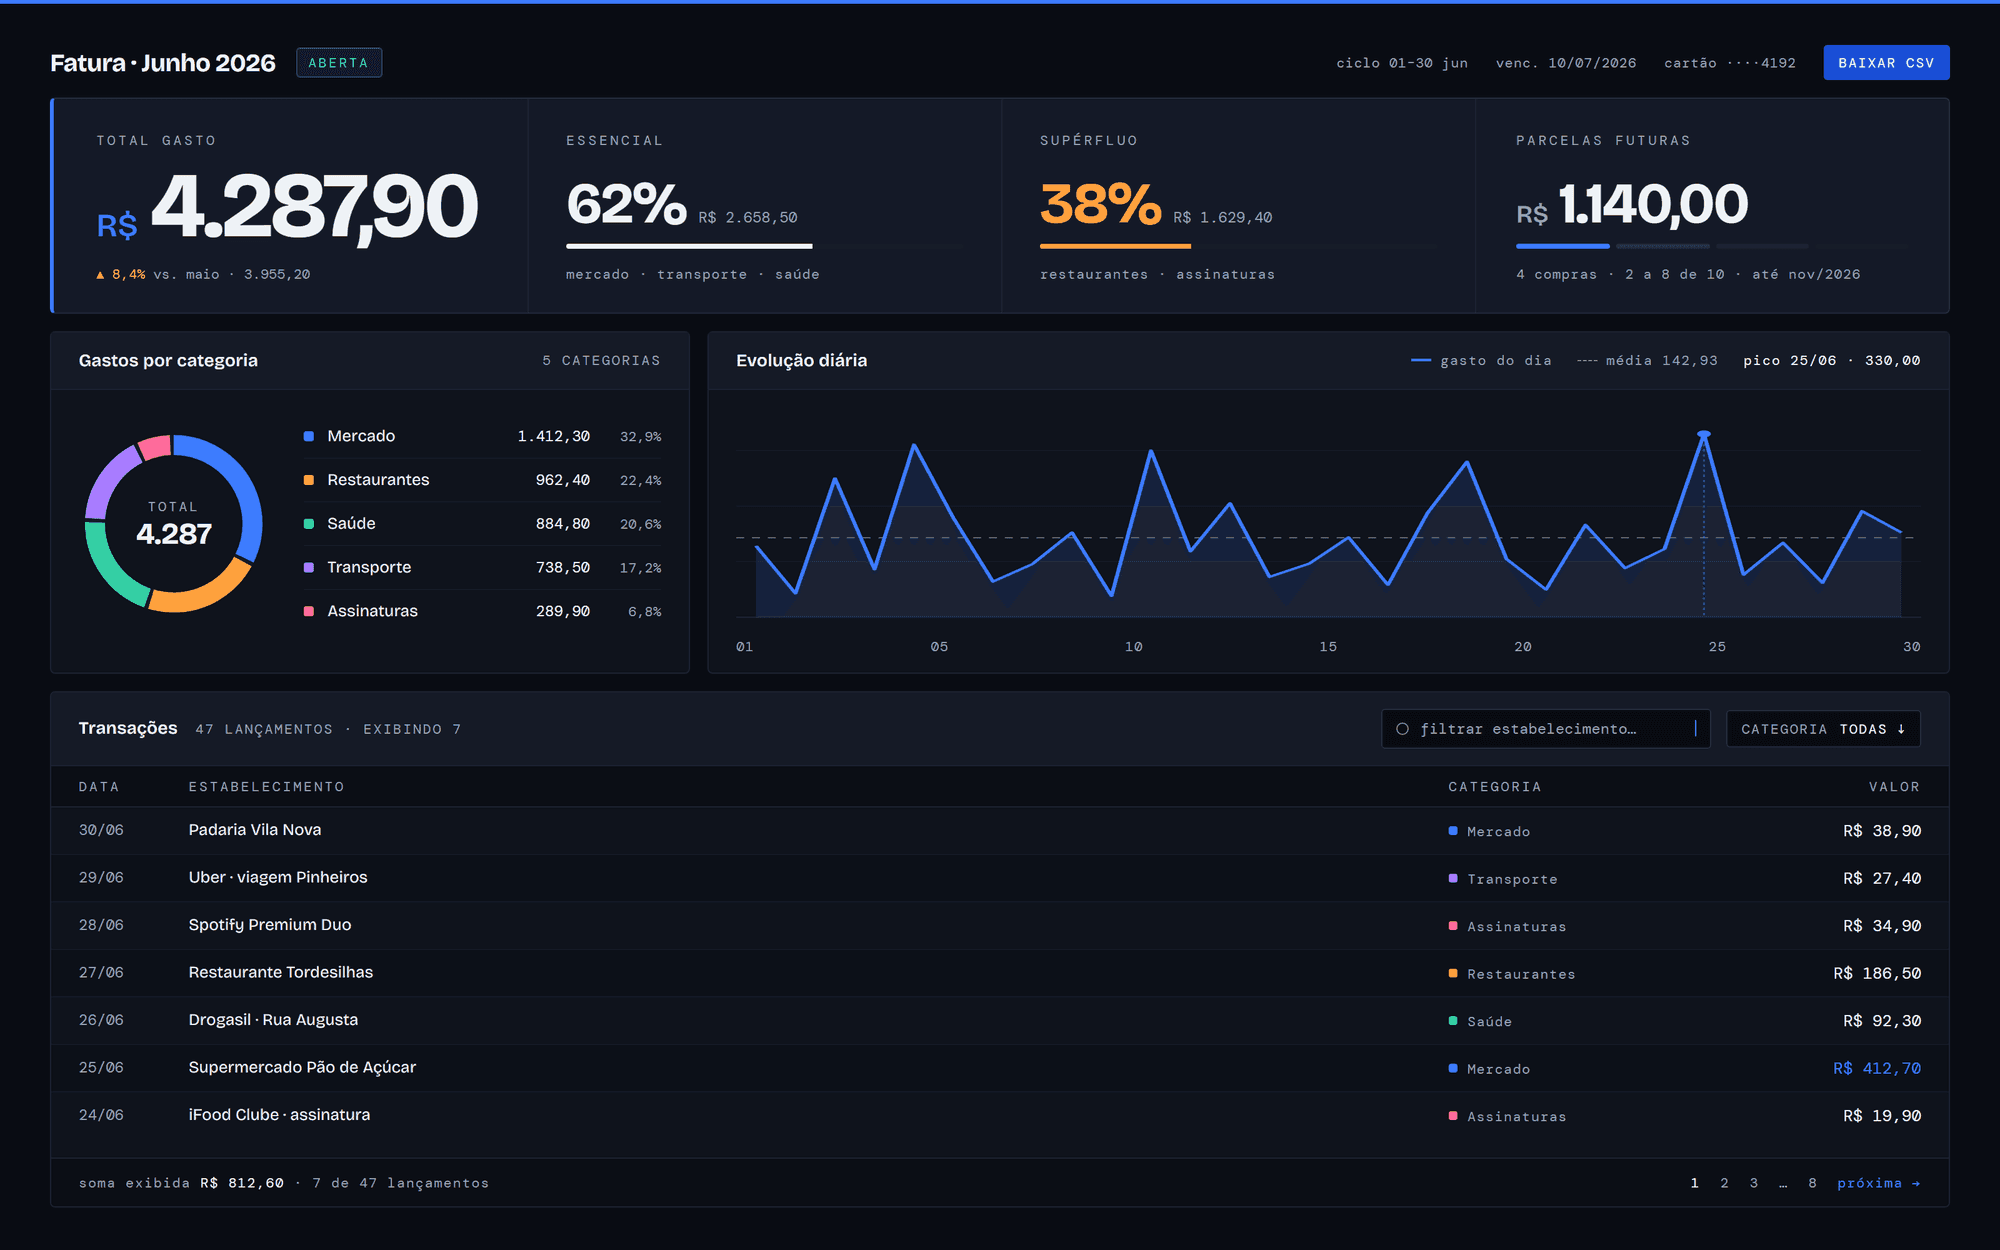Go to page 2 of transactions
The height and width of the screenshot is (1250, 2000).
tap(1724, 1183)
